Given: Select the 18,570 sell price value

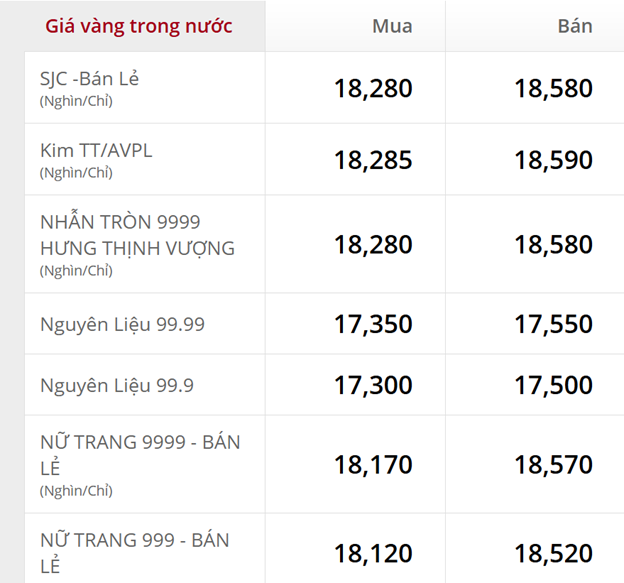Looking at the screenshot, I should point(553,464).
